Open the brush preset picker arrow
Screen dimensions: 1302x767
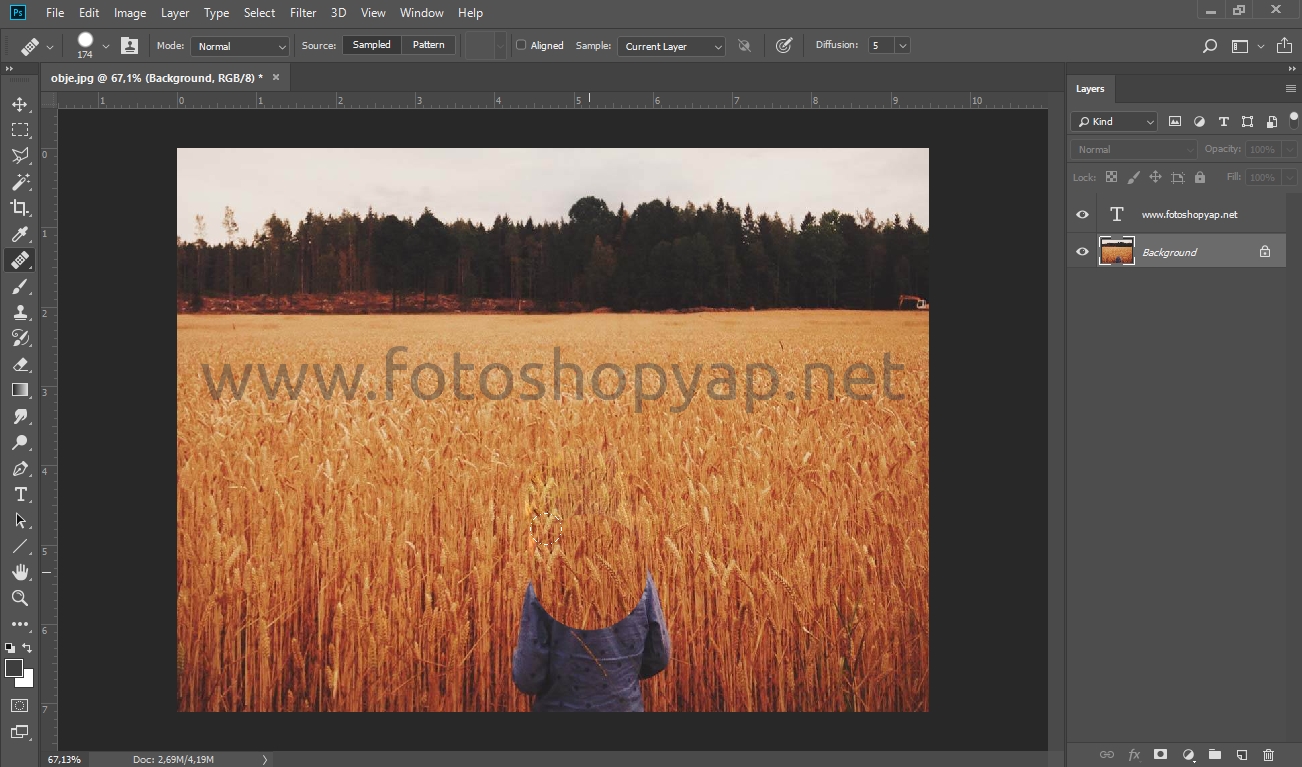pyautogui.click(x=105, y=45)
